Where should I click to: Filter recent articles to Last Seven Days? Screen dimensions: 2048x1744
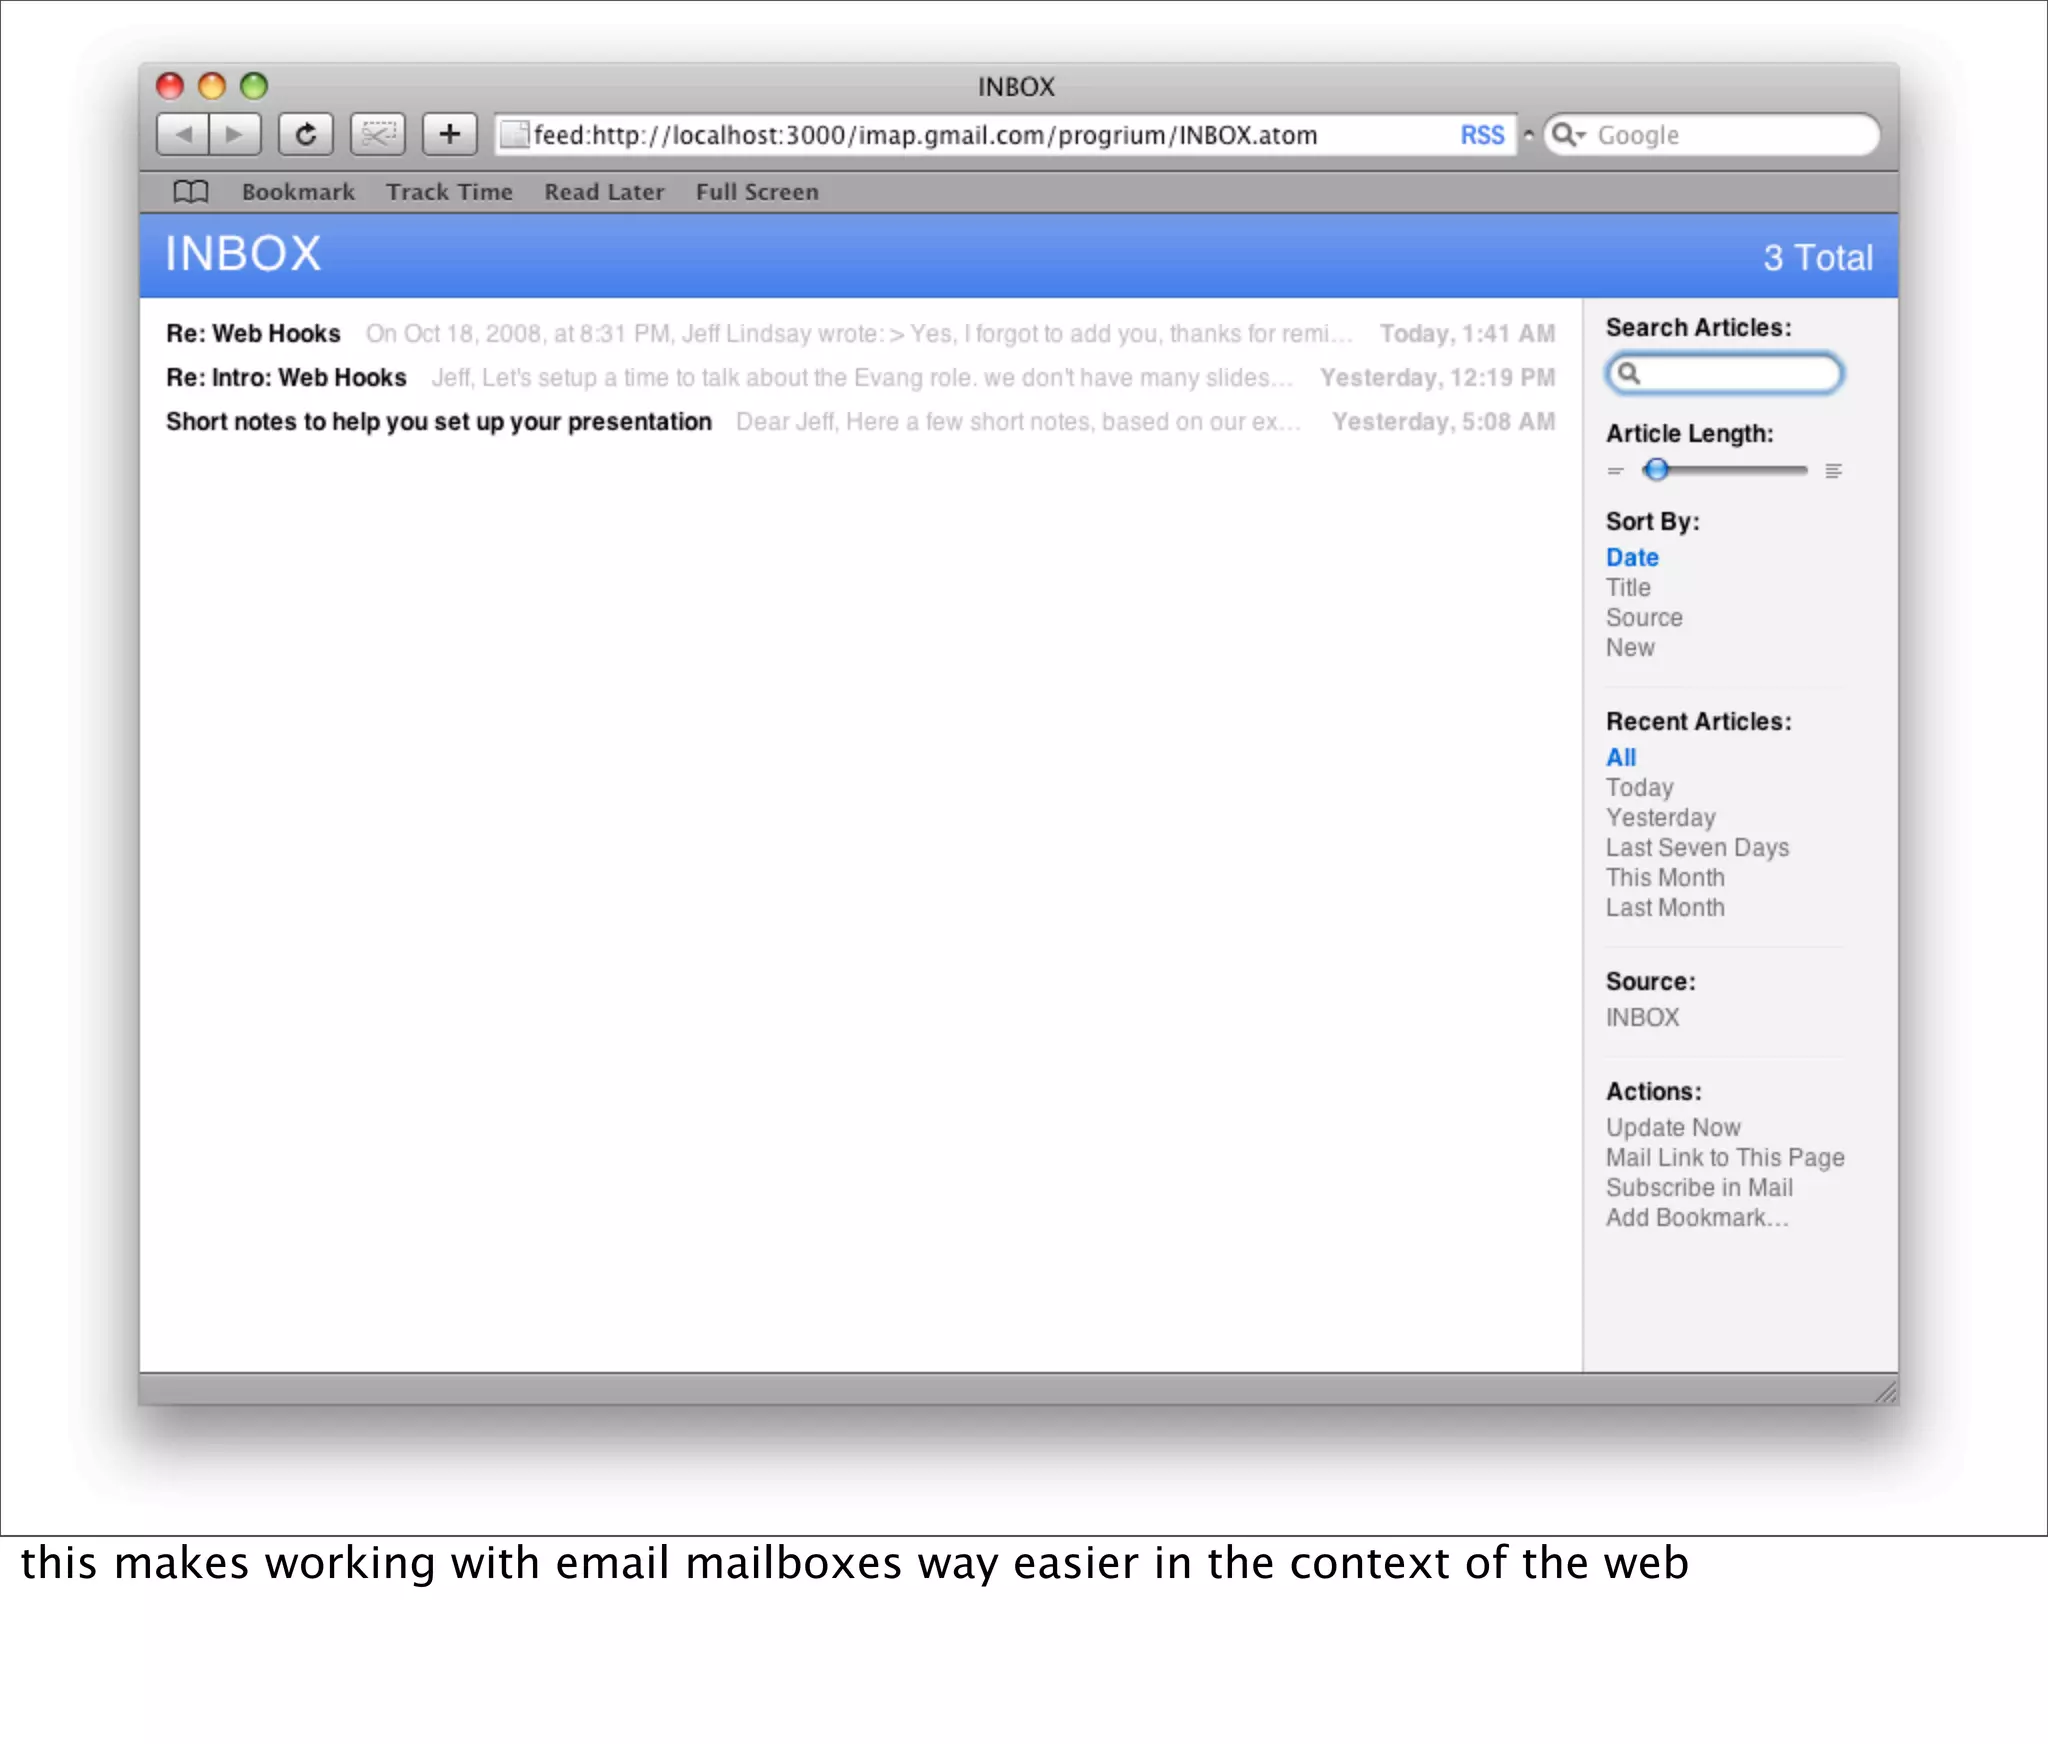coord(1697,847)
